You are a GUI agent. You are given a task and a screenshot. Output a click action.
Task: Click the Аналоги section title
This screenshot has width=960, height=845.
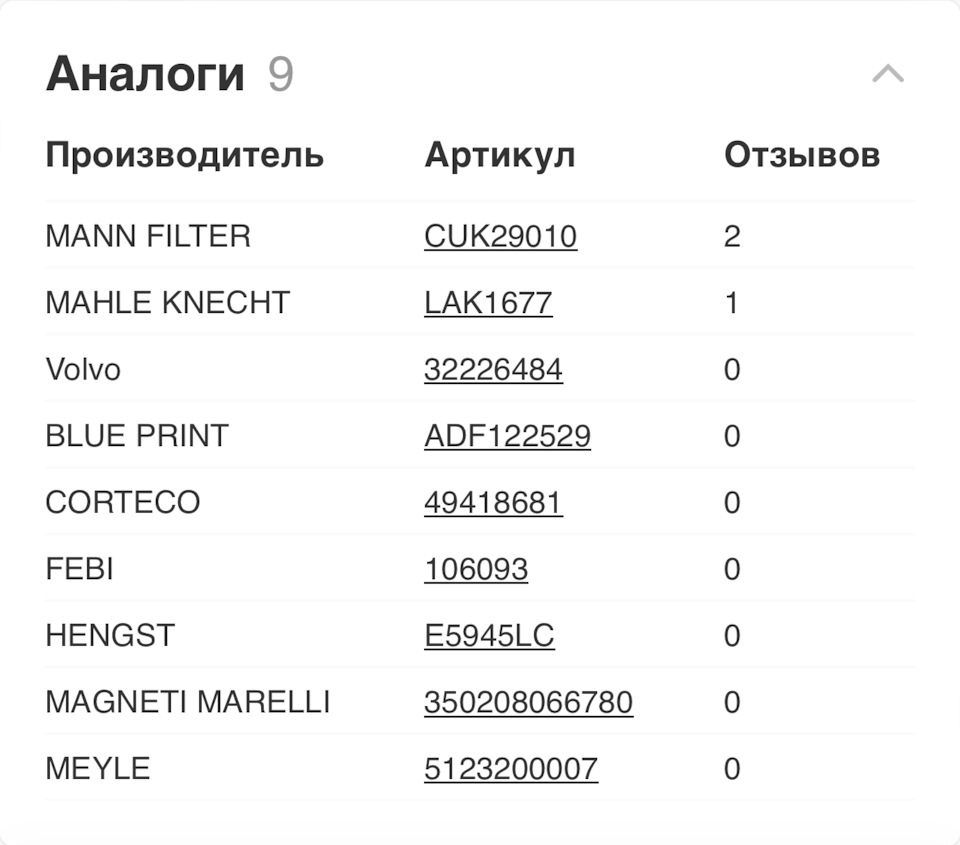coord(146,71)
